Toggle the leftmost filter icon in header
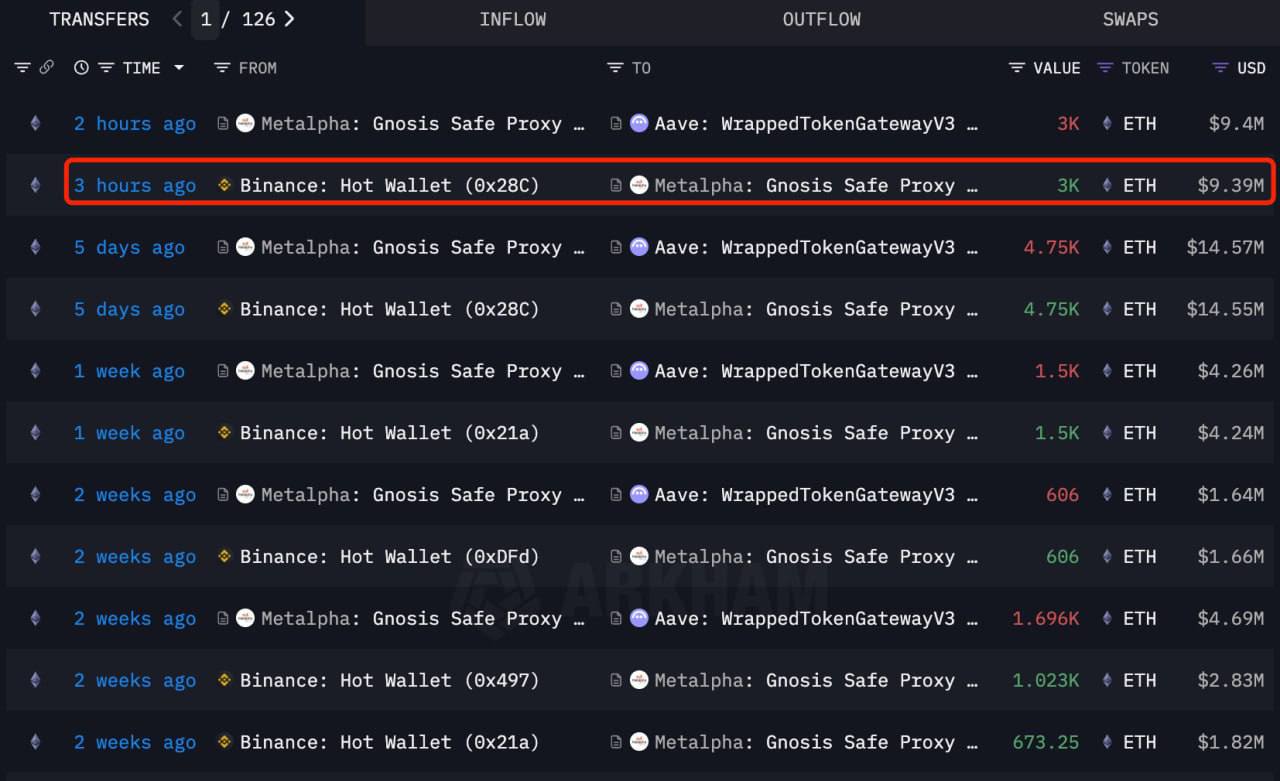The image size is (1280, 781). [22, 68]
